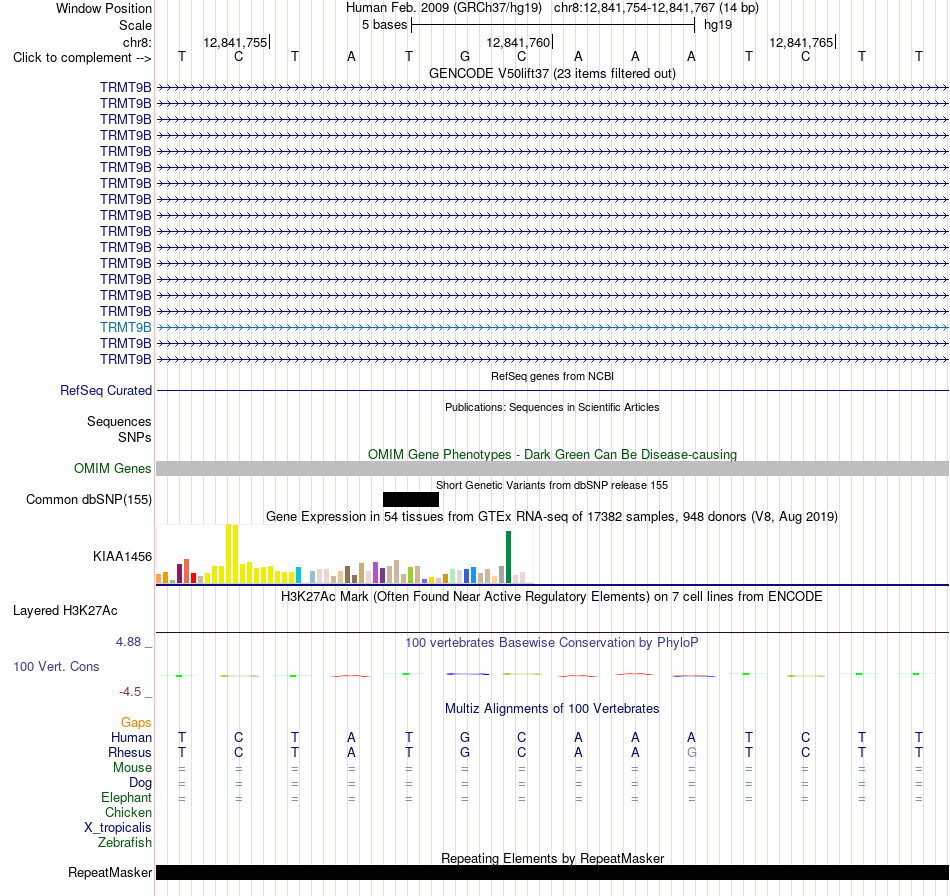Click the gray G base in the Rhesus row

[x=691, y=752]
